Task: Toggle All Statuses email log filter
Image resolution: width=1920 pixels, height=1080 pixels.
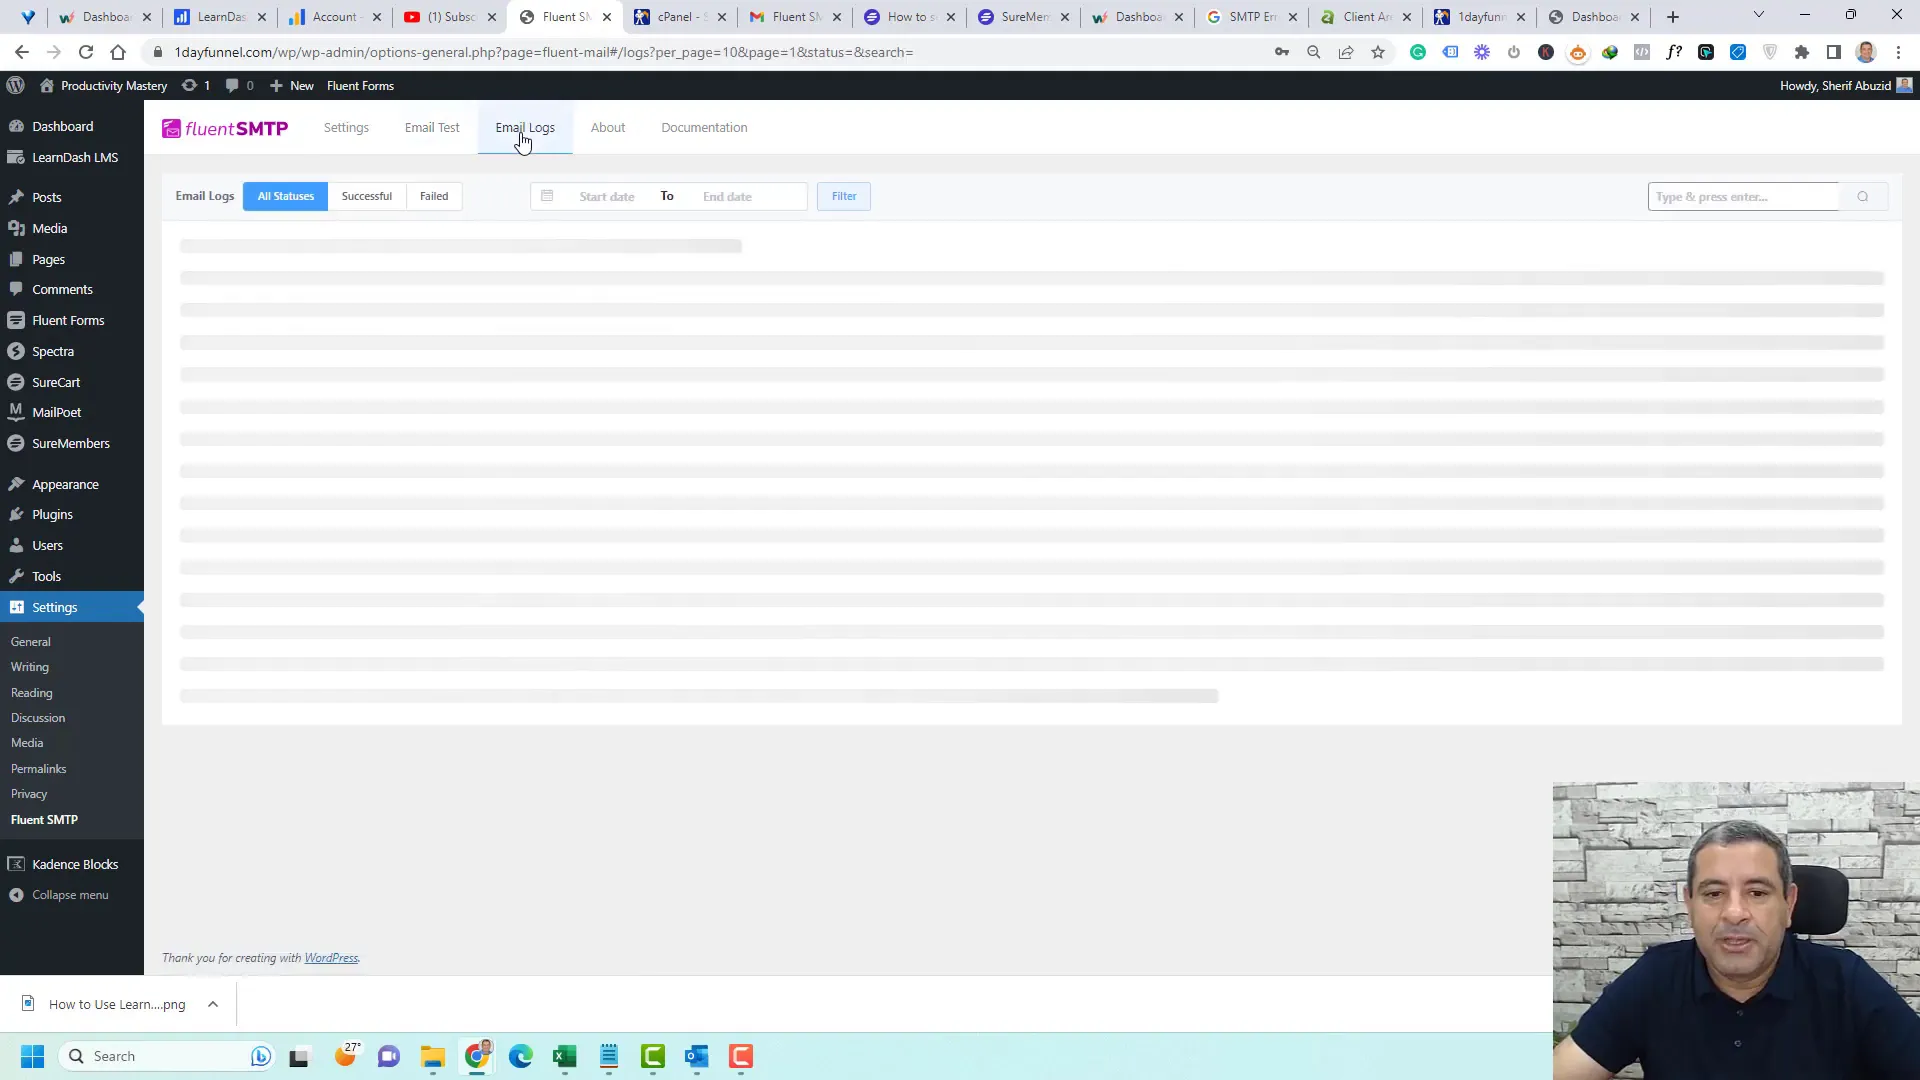Action: [285, 195]
